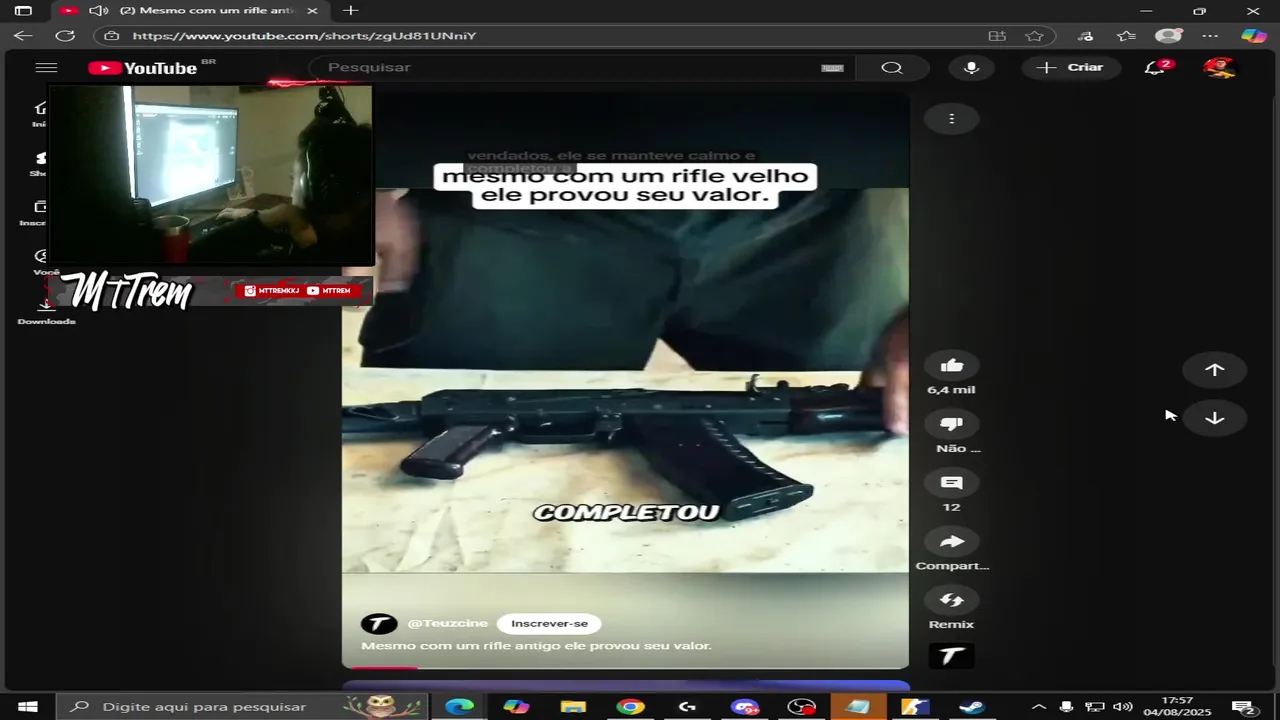This screenshot has height=720, width=1280.
Task: Open the 17:57 clock and calendar
Action: coord(1178,707)
